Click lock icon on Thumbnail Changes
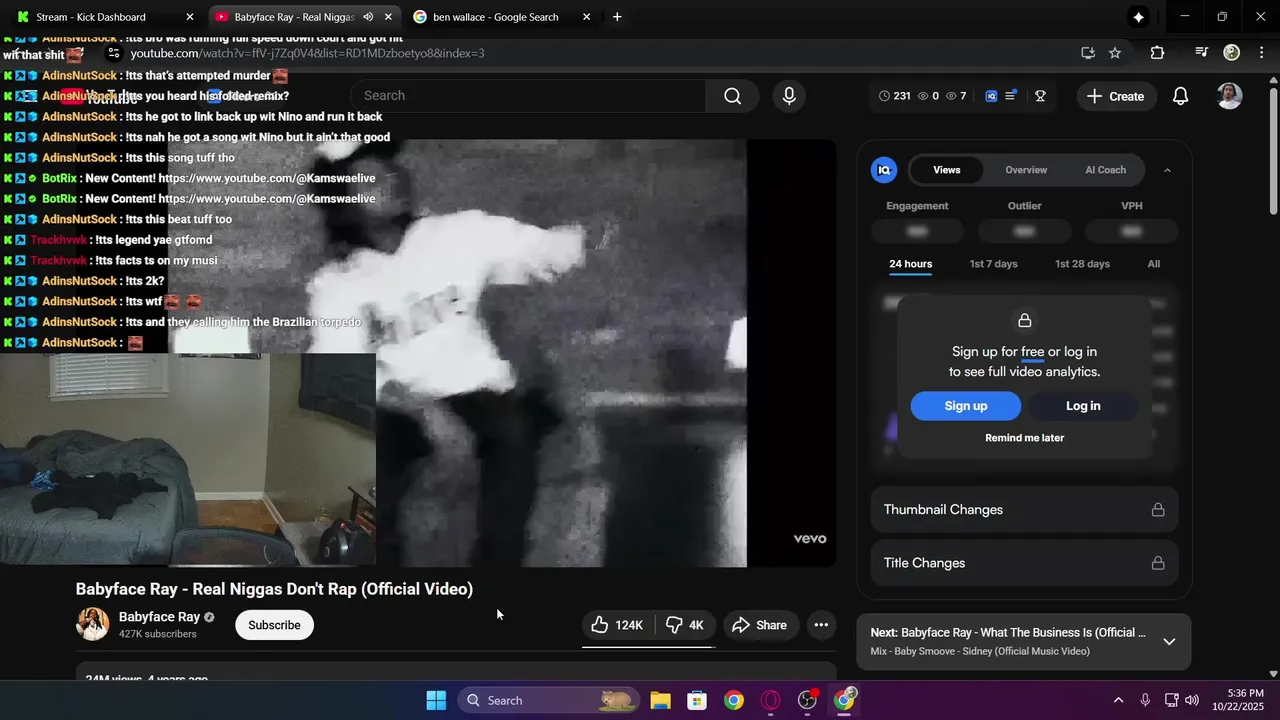This screenshot has height=720, width=1280. (1158, 510)
